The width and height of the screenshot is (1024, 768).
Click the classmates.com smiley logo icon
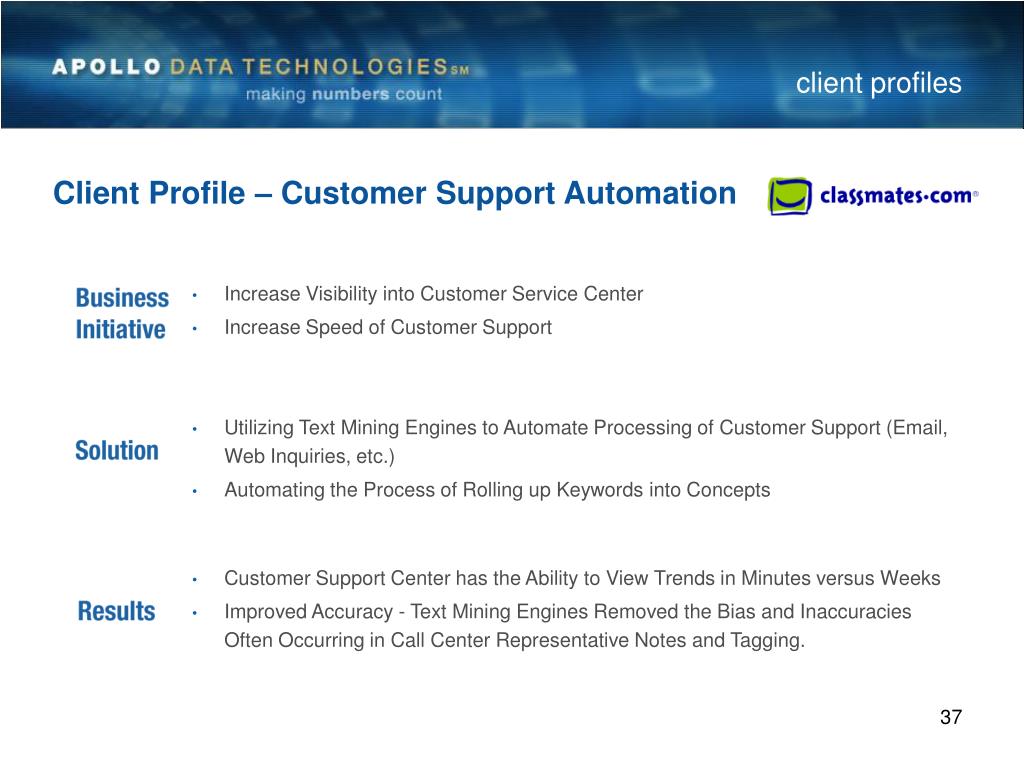pyautogui.click(x=790, y=195)
